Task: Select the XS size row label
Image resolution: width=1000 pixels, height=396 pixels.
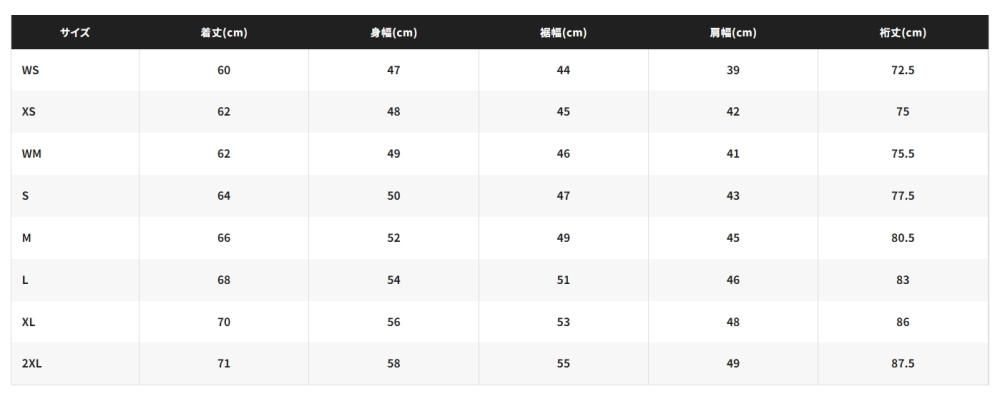Action: point(28,112)
